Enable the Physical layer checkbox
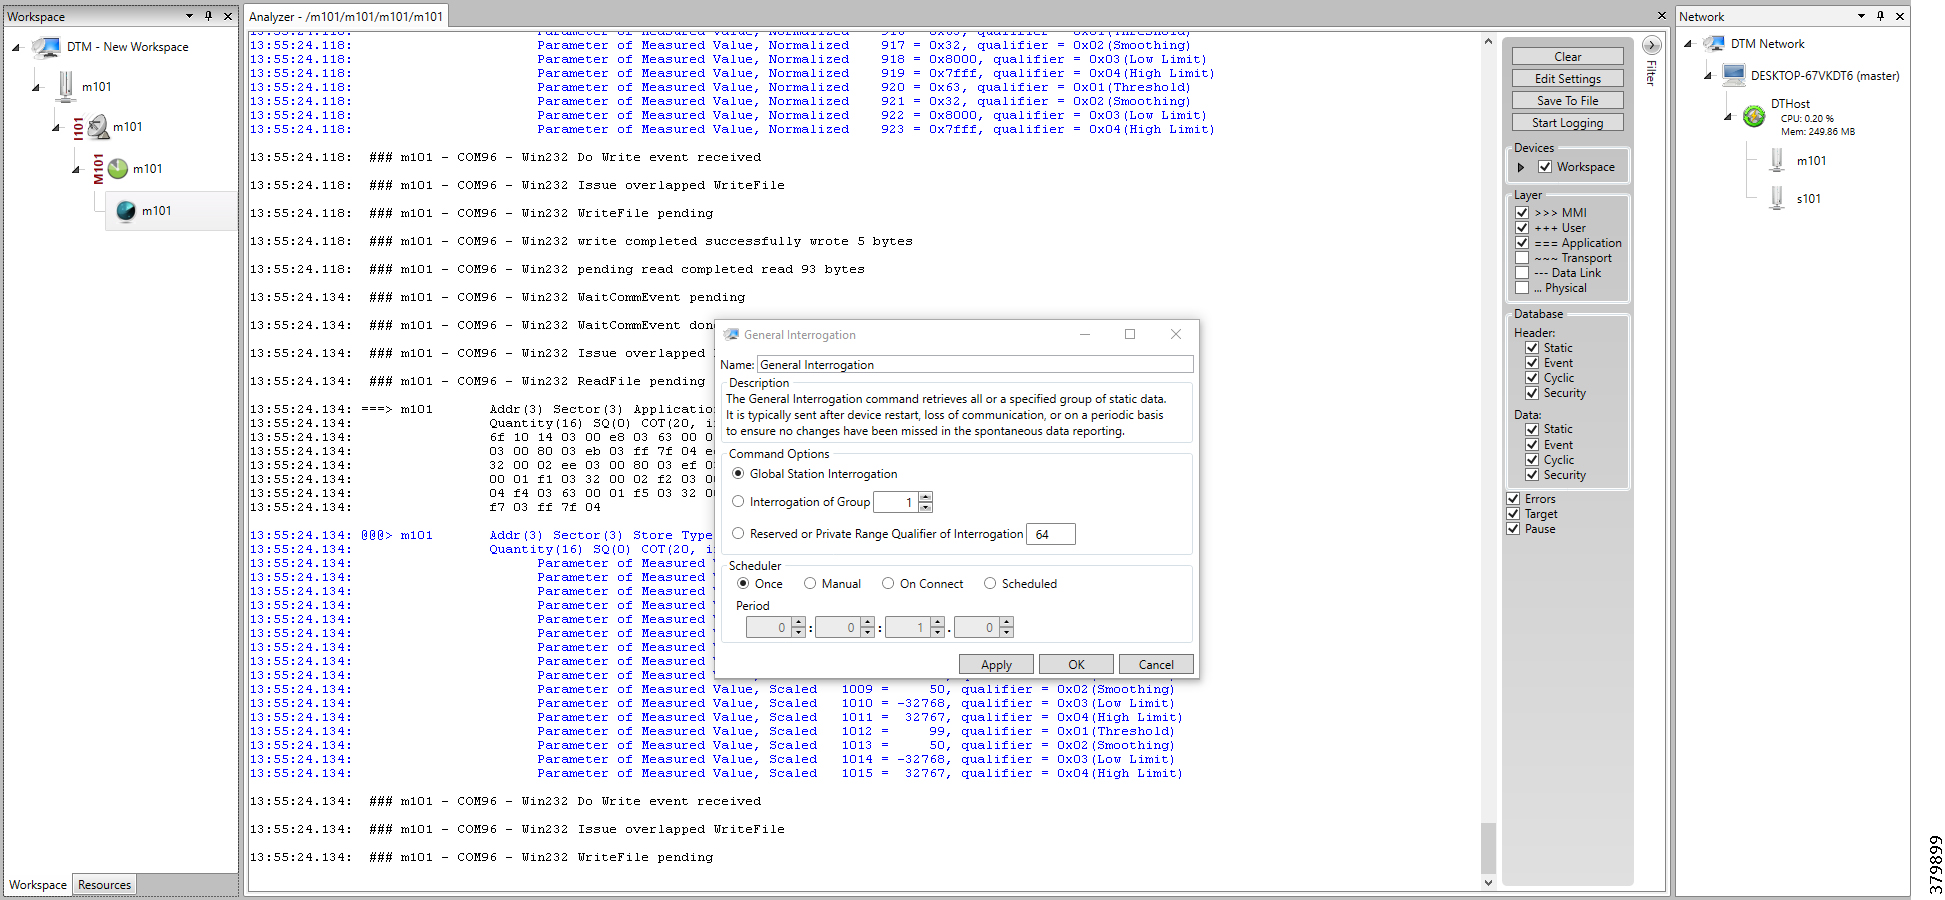This screenshot has width=1945, height=900. click(1522, 288)
